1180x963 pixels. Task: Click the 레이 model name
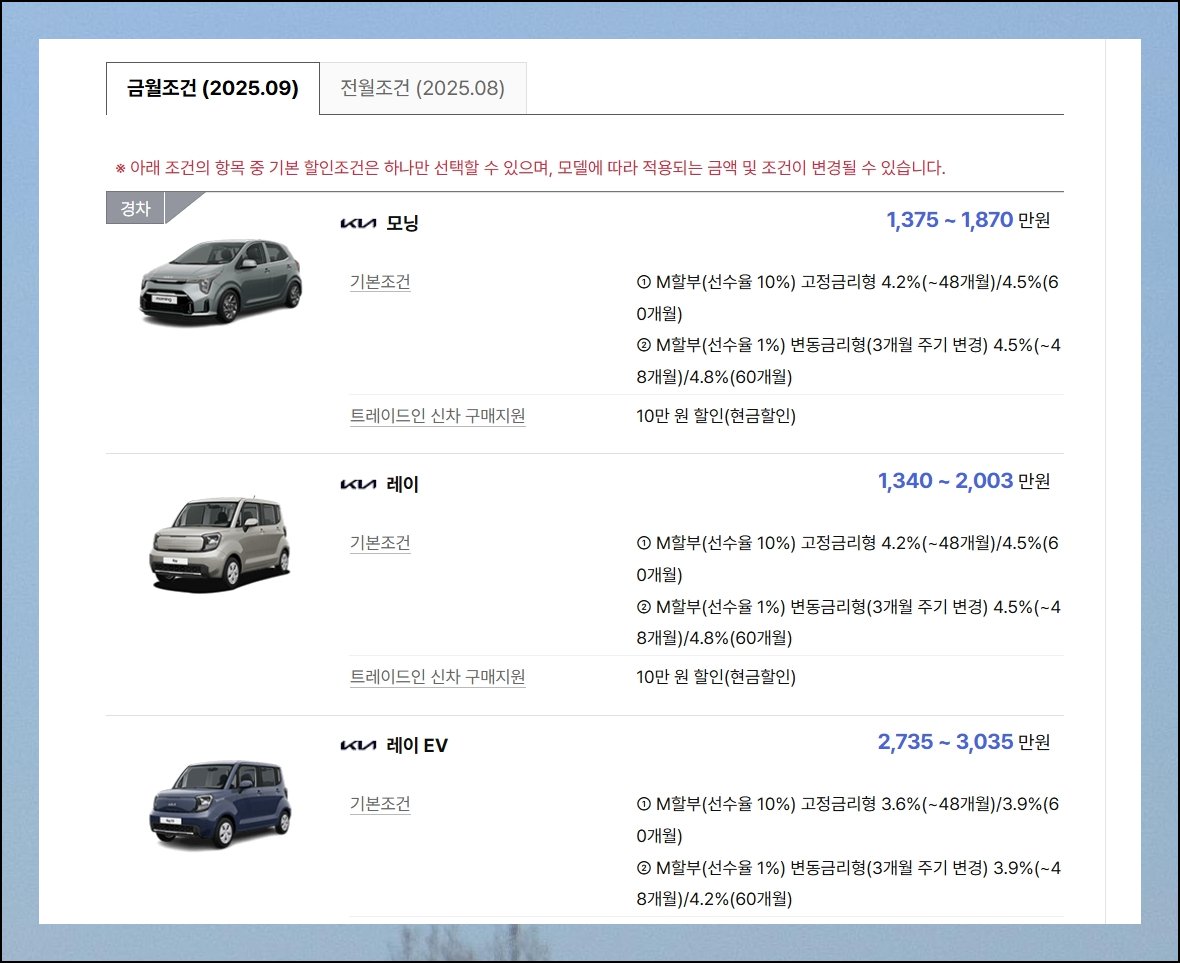[402, 484]
